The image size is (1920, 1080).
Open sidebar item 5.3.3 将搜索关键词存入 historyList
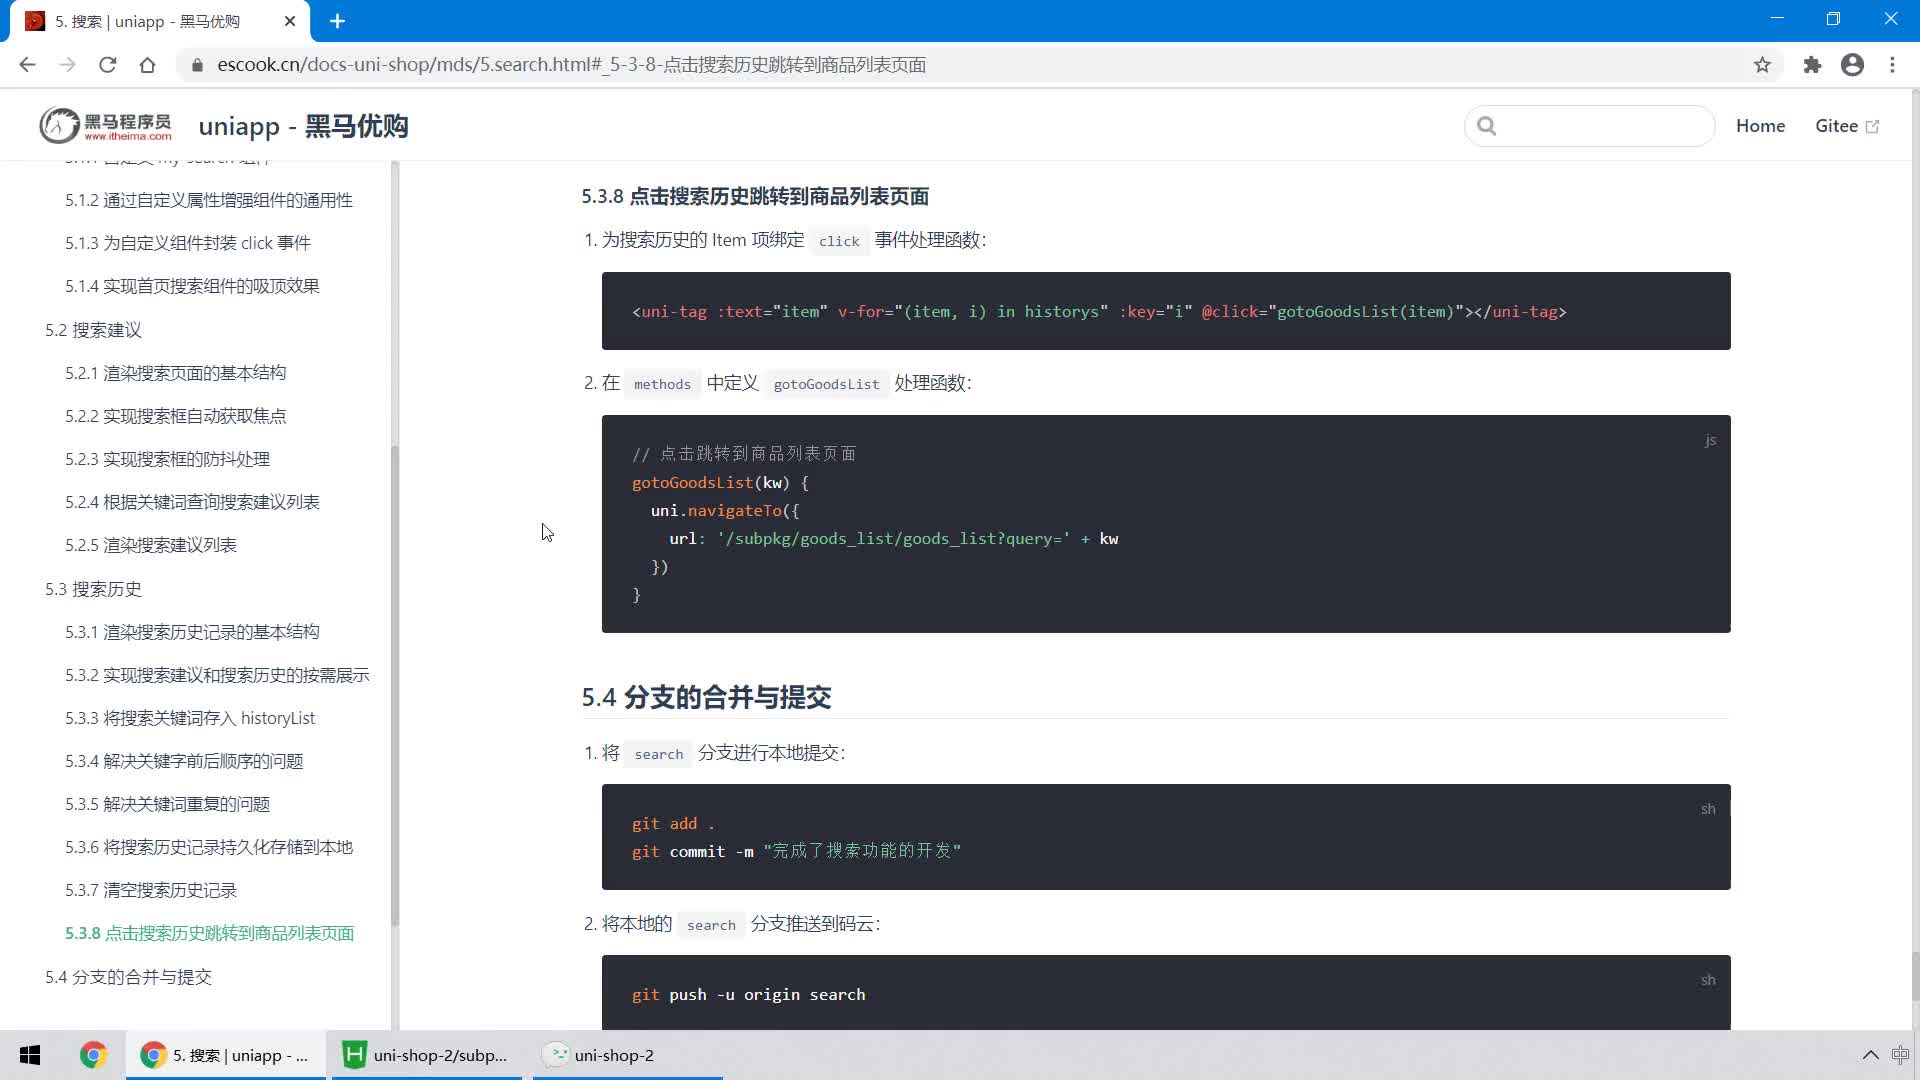pos(190,718)
